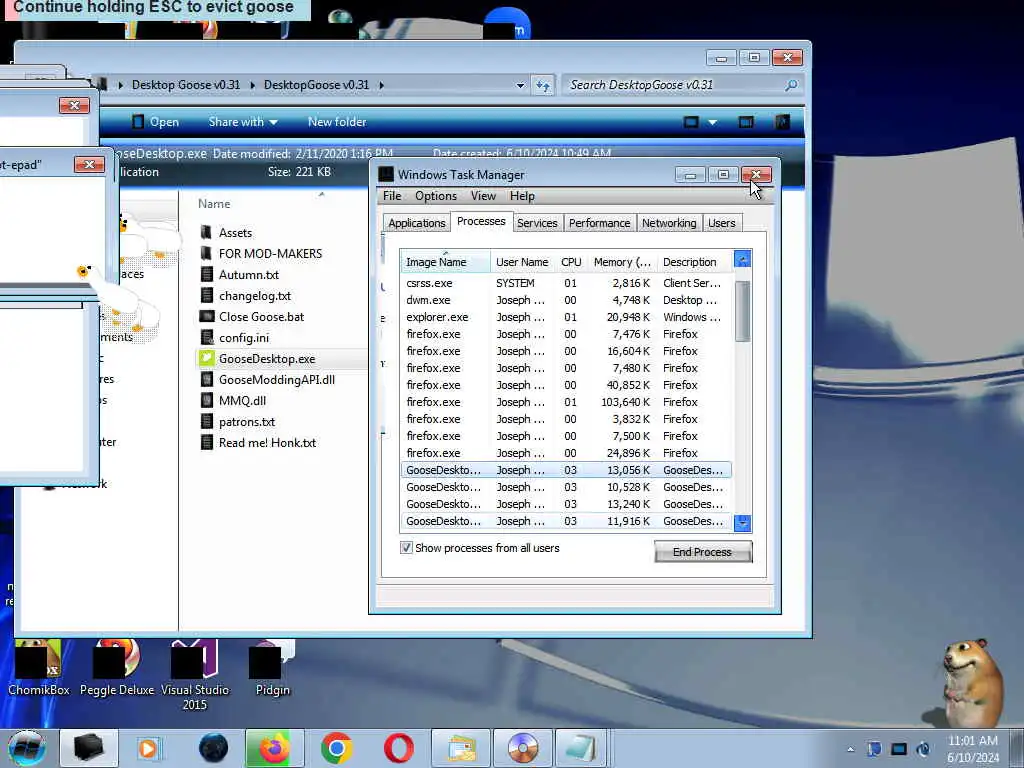Sort processes by User Name column
Viewport: 1024px width, 768px height.
(522, 262)
